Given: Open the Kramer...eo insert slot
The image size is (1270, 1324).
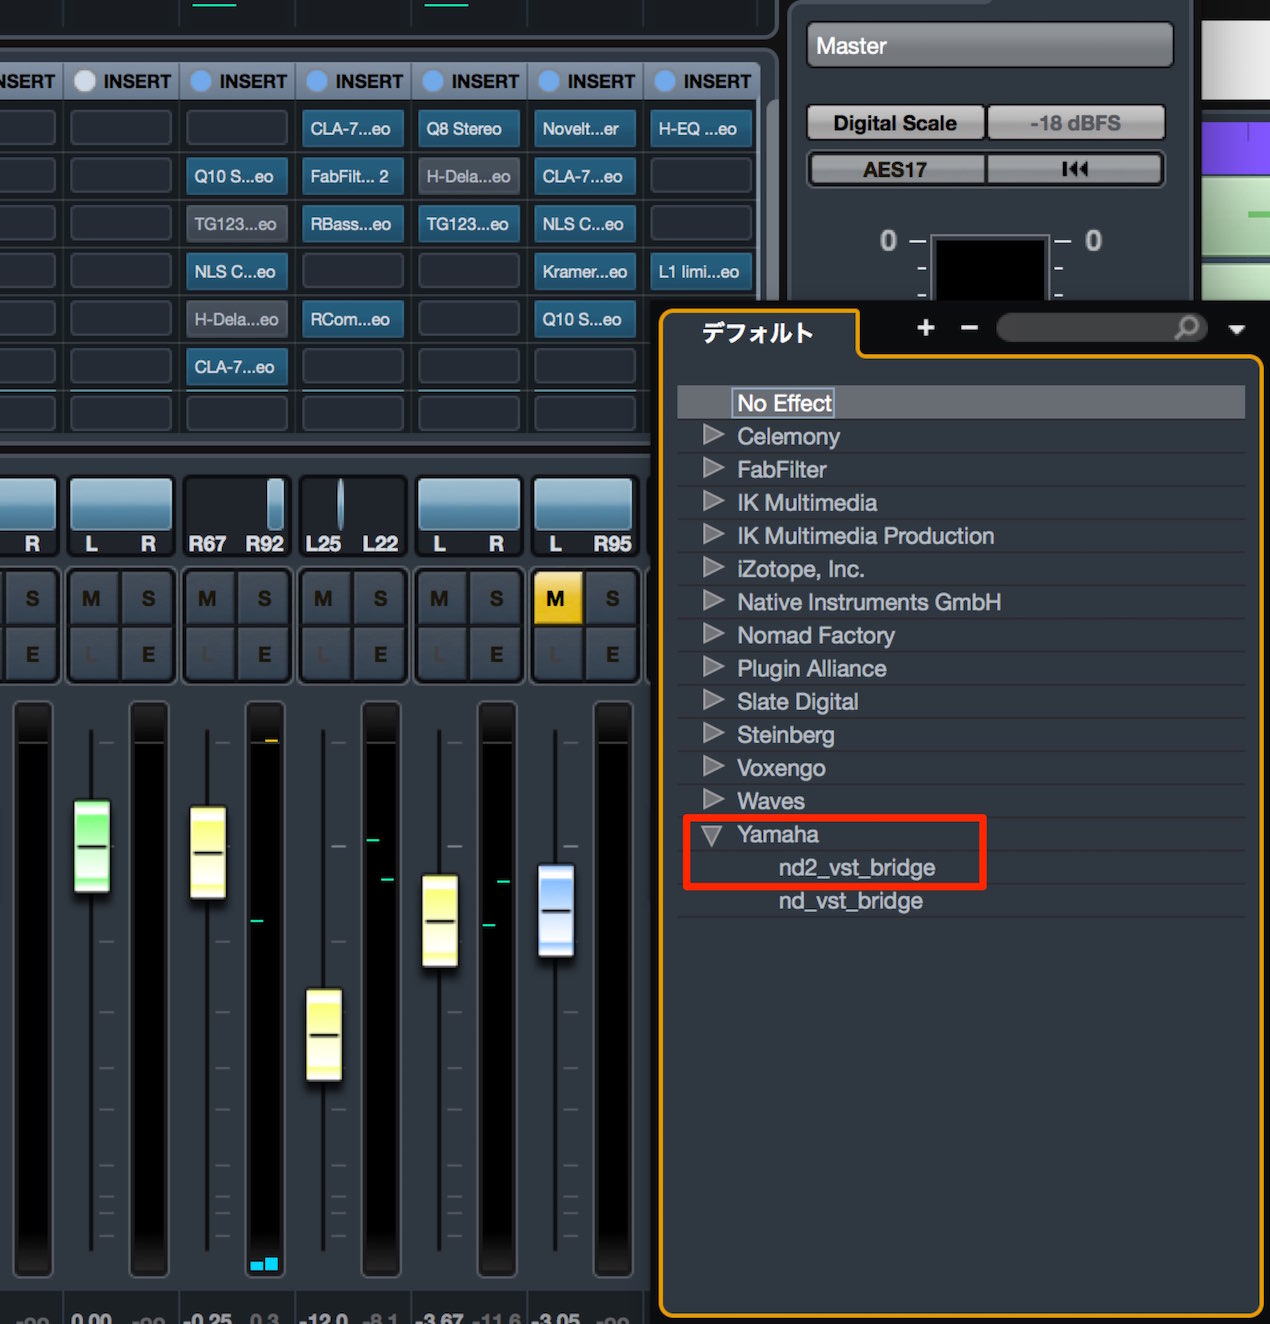Looking at the screenshot, I should [584, 272].
